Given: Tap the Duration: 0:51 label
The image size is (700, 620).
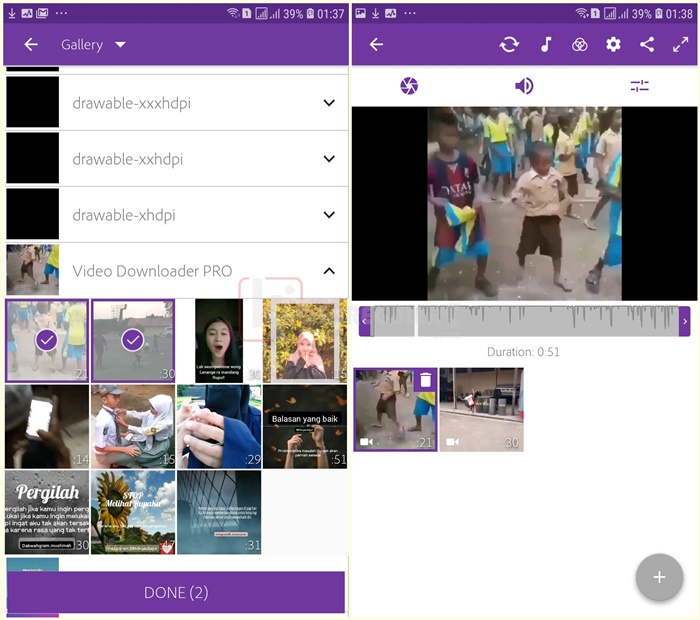Looking at the screenshot, I should tap(523, 352).
